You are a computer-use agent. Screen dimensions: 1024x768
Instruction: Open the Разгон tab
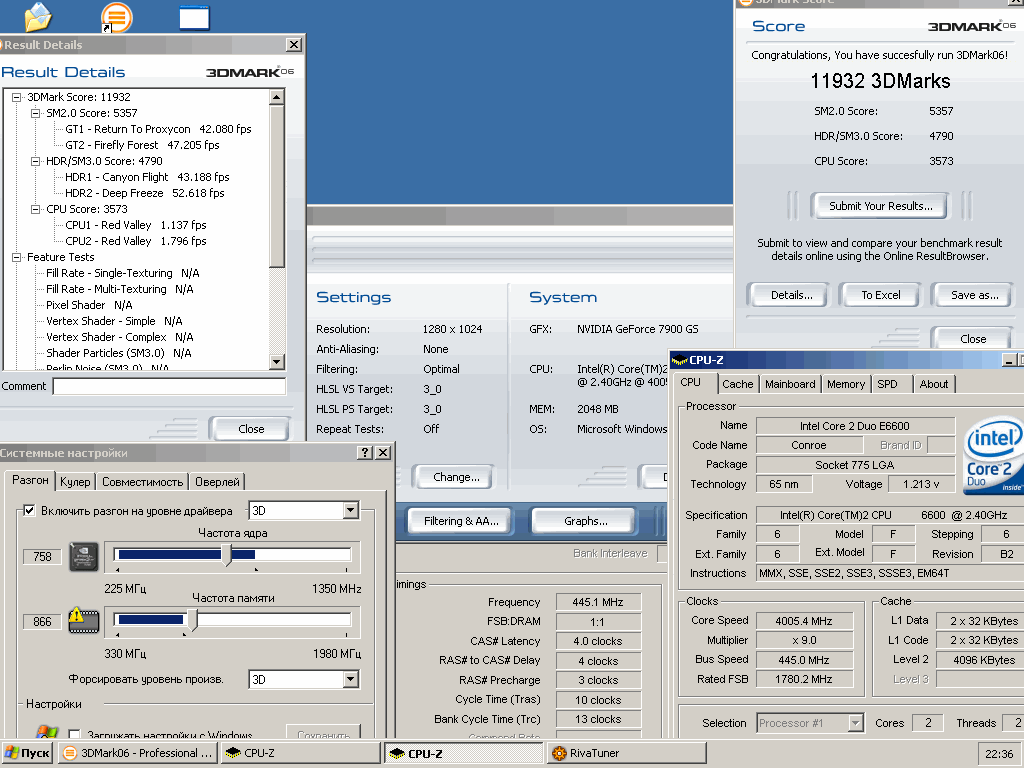pyautogui.click(x=30, y=480)
